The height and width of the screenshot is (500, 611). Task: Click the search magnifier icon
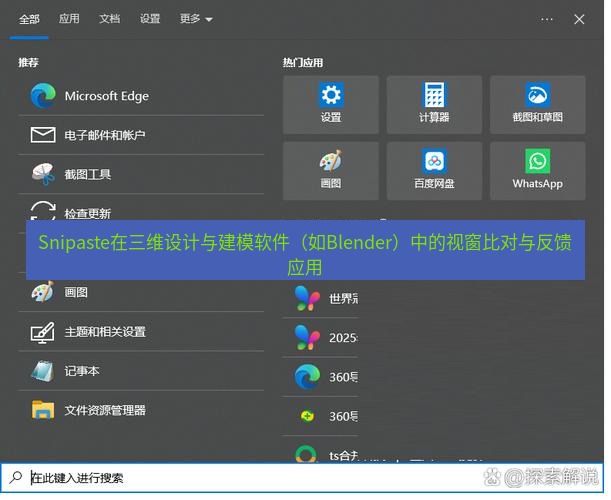pyautogui.click(x=16, y=477)
